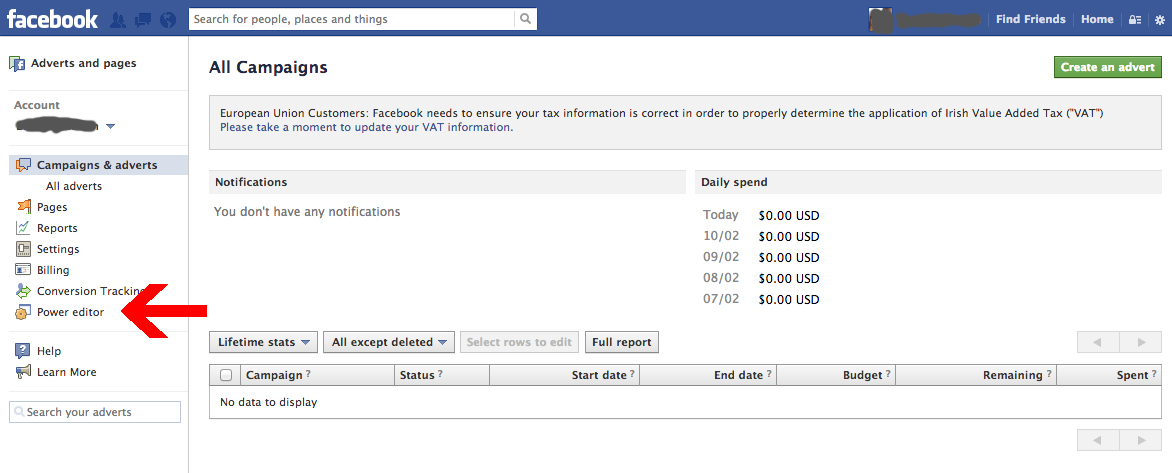Click the Adverts and pages icon
This screenshot has width=1172, height=473.
18,64
